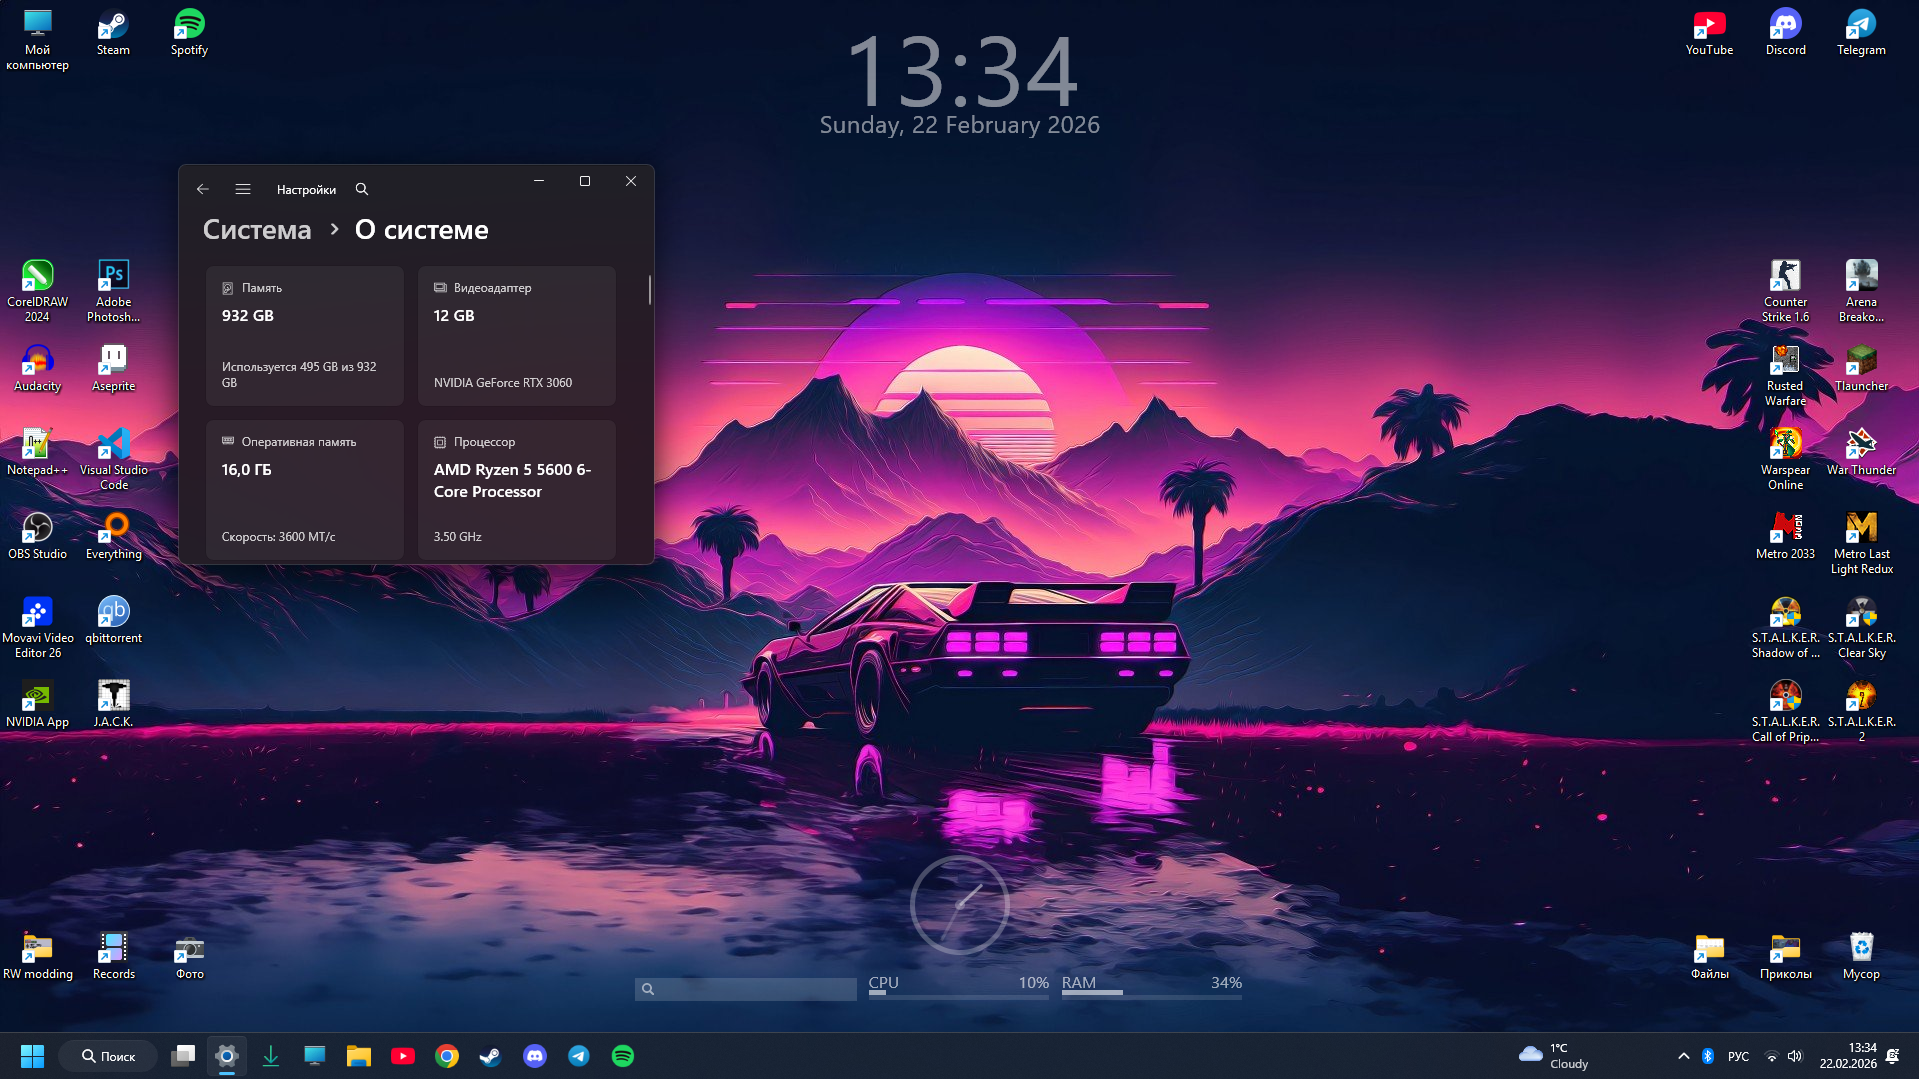
Task: Launch War Thunder desktop icon
Action: coord(1861,452)
